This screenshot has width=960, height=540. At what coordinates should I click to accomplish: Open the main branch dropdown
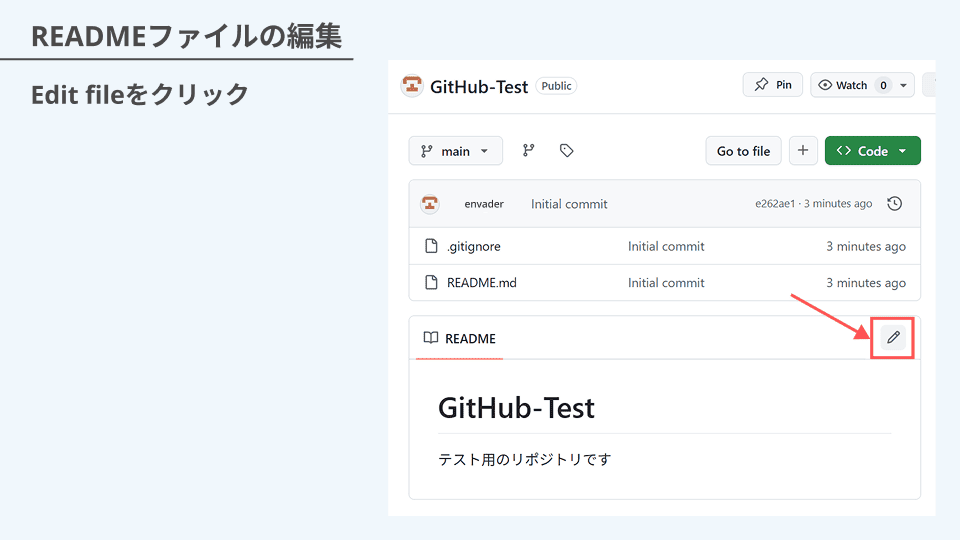click(456, 151)
